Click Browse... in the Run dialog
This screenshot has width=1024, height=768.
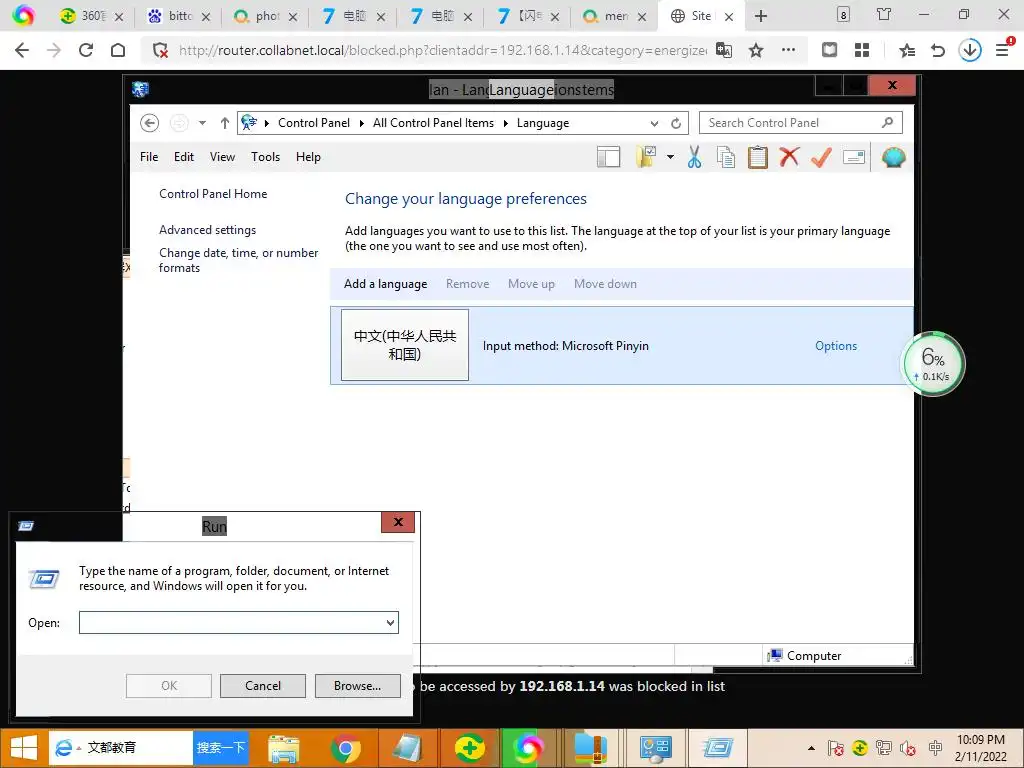[x=357, y=686]
